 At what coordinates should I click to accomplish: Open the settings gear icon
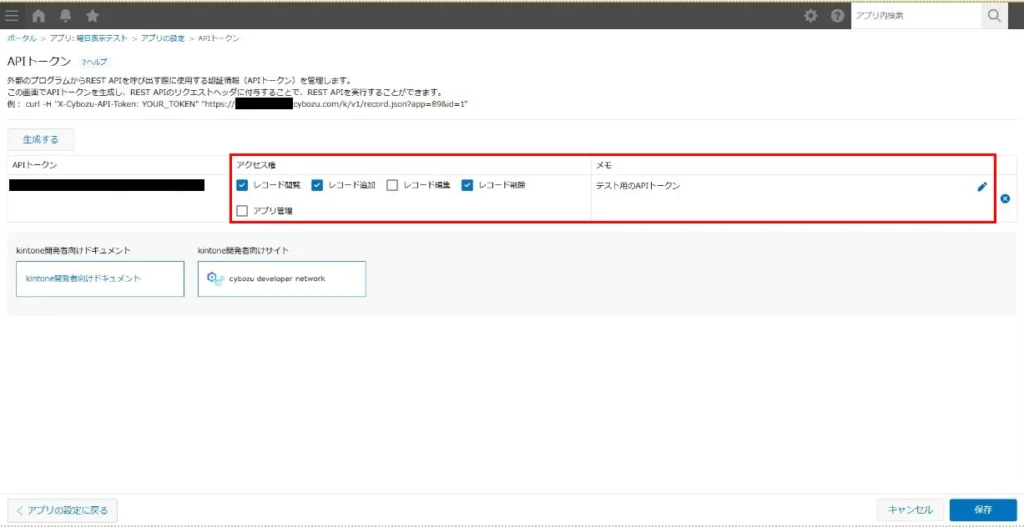[x=810, y=16]
